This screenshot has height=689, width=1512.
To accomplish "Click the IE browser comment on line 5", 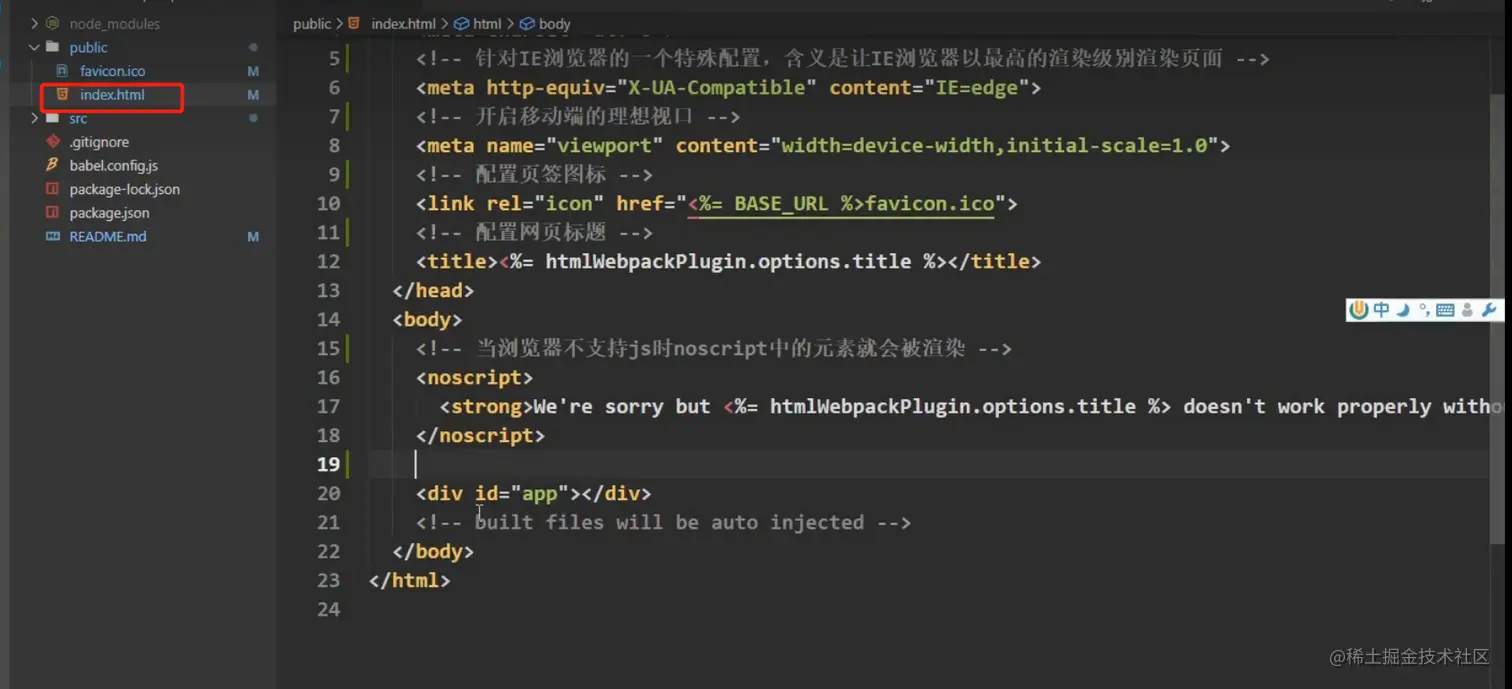I will coord(843,59).
